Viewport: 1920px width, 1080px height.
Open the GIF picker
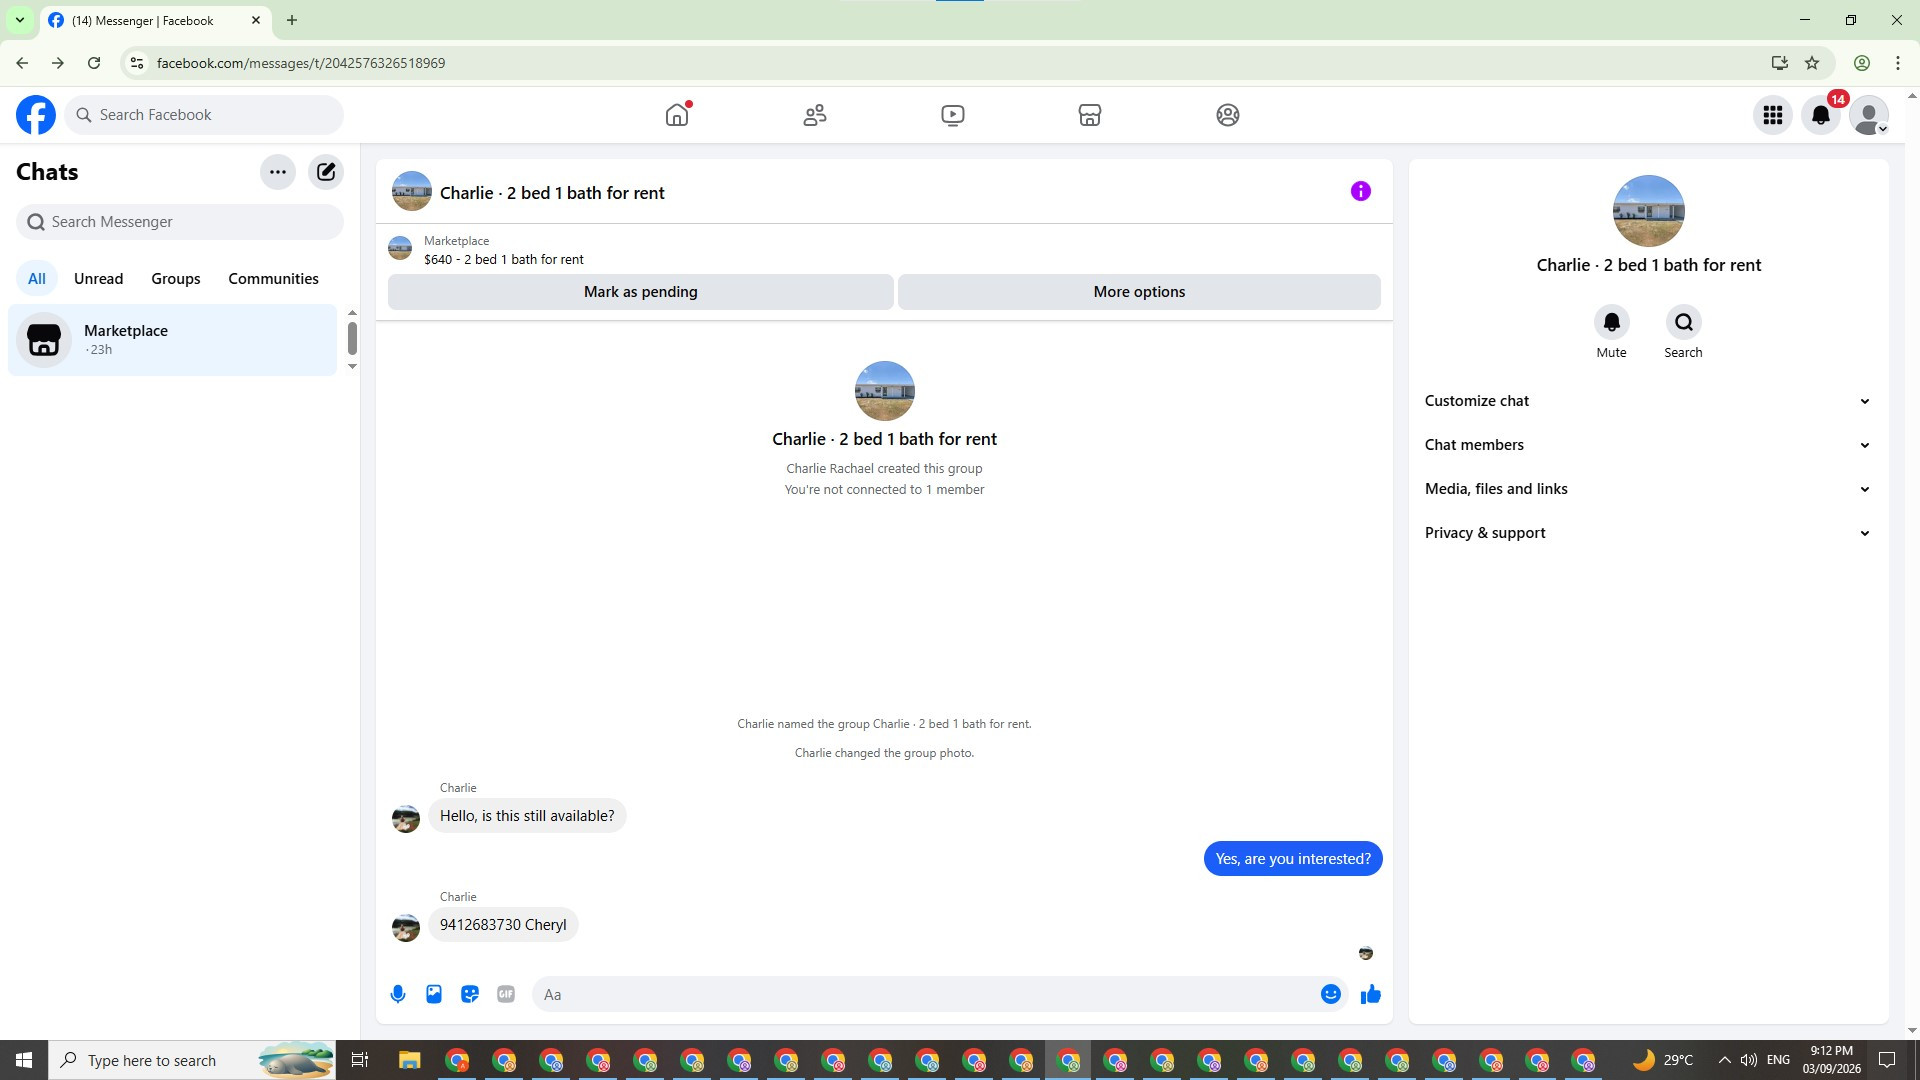(x=506, y=994)
